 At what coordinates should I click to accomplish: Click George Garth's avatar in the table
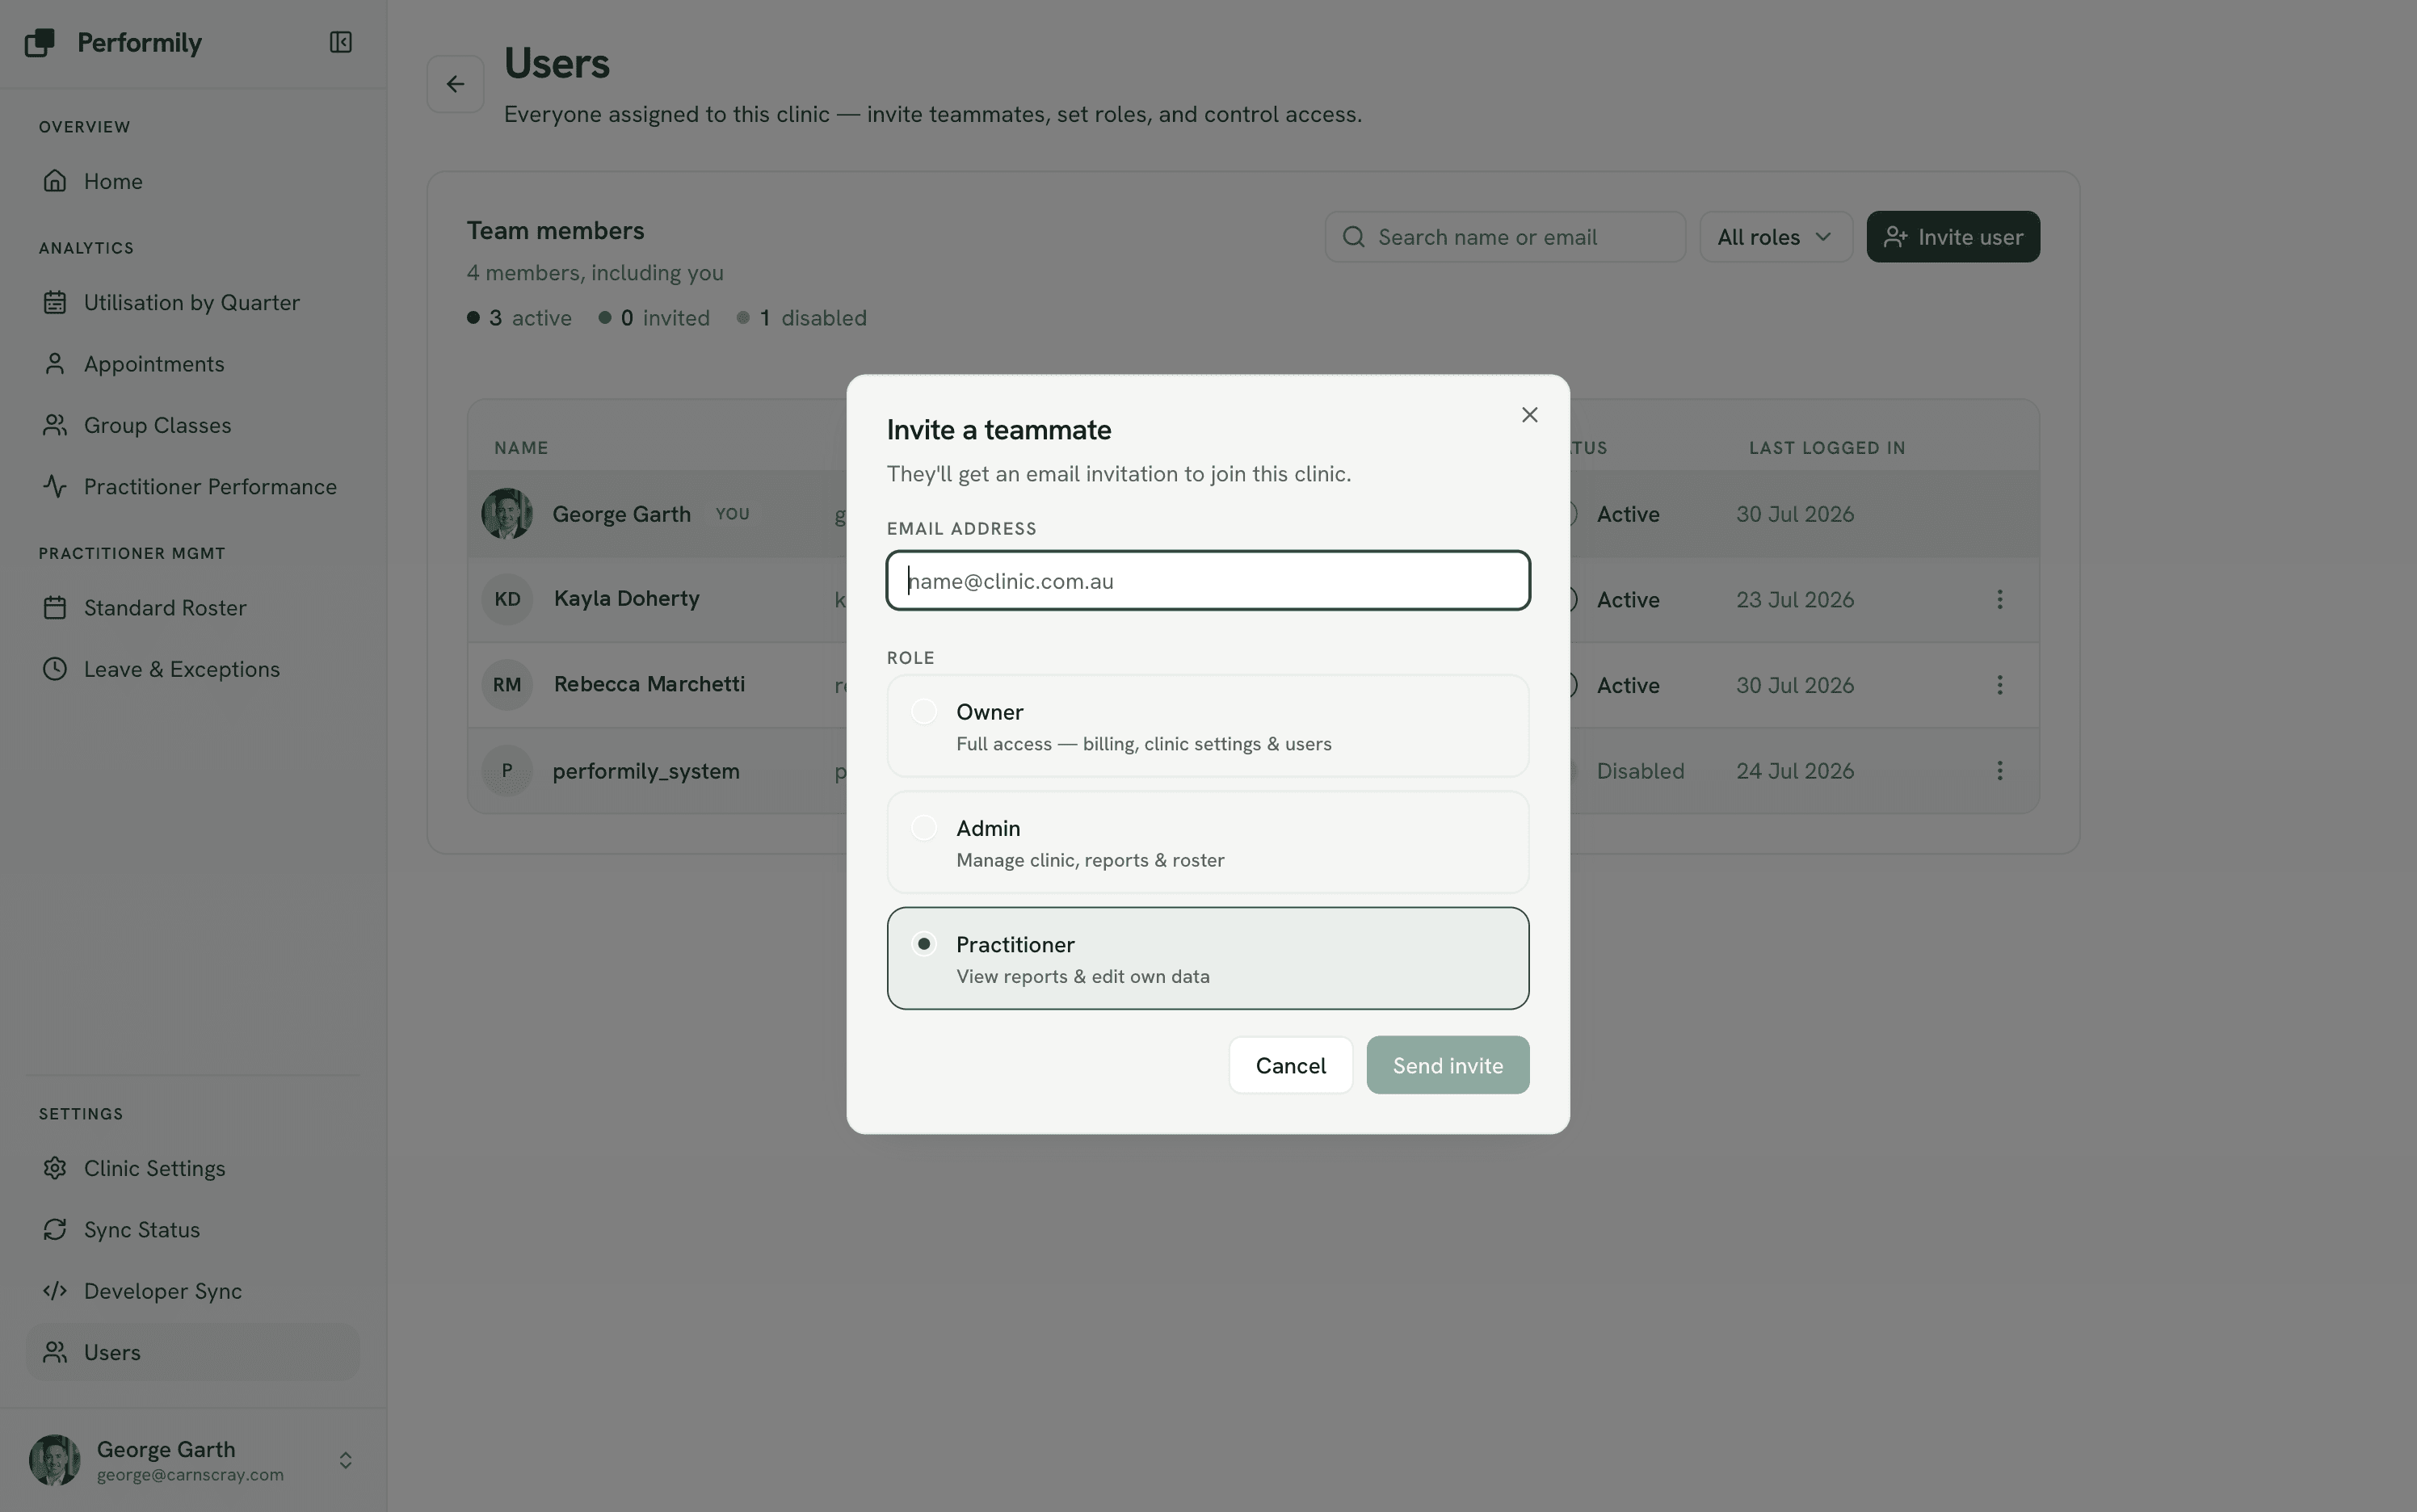pyautogui.click(x=507, y=514)
